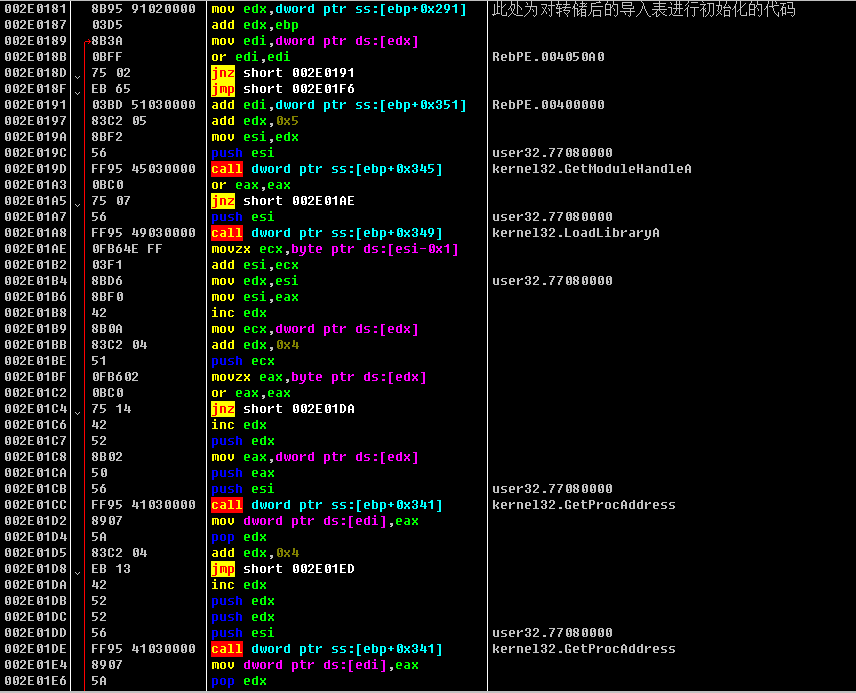The image size is (856, 693).
Task: Select instruction add edx,ebp
Action: click(x=255, y=25)
